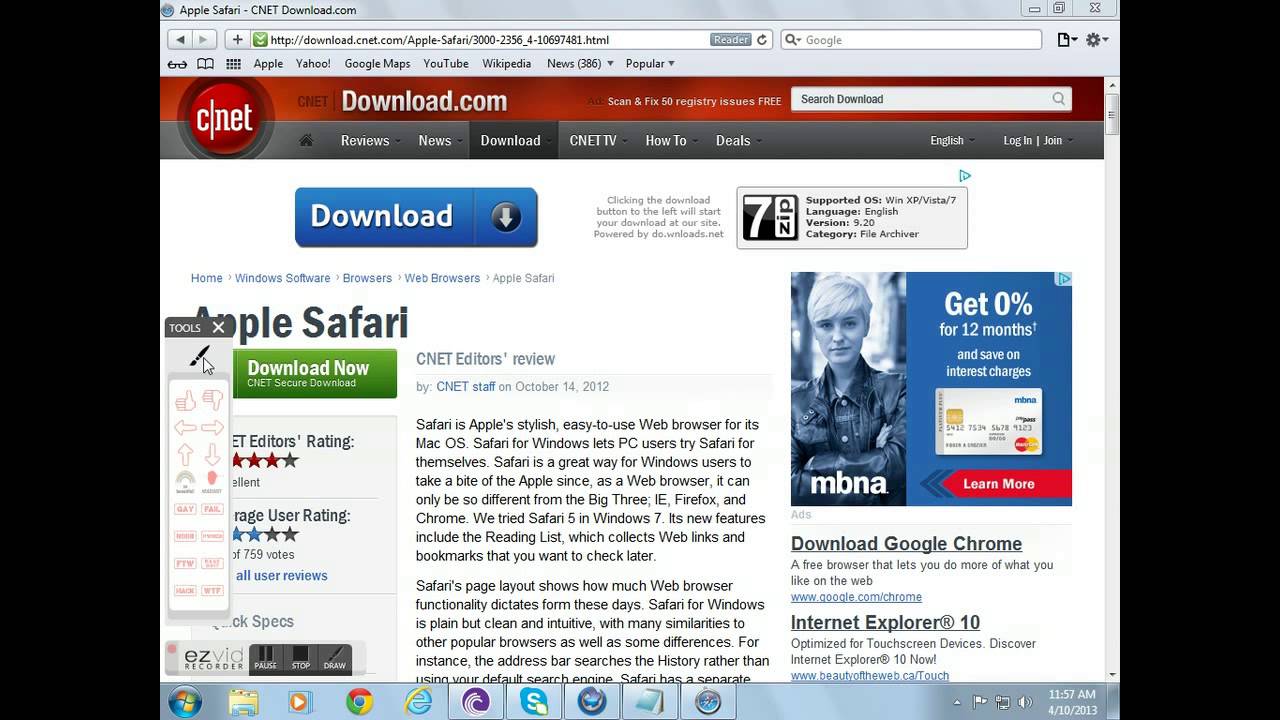The width and height of the screenshot is (1280, 720).
Task: Open the Apple bookmark
Action: click(268, 64)
